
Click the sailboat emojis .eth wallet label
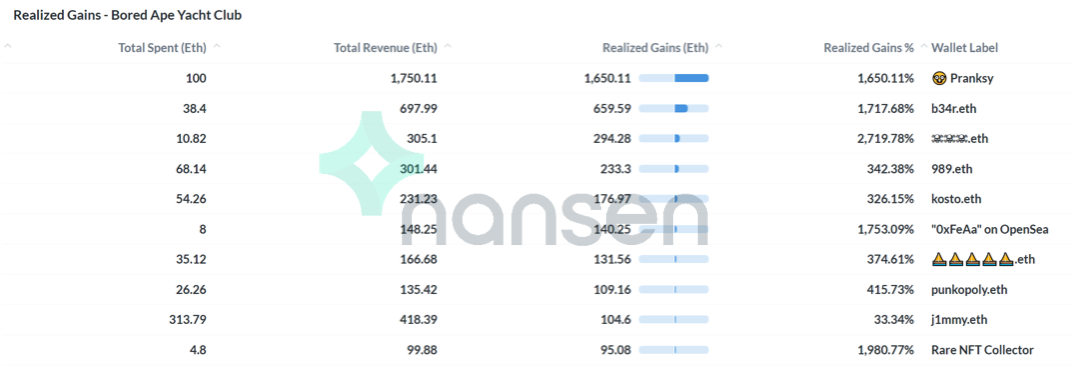point(983,259)
